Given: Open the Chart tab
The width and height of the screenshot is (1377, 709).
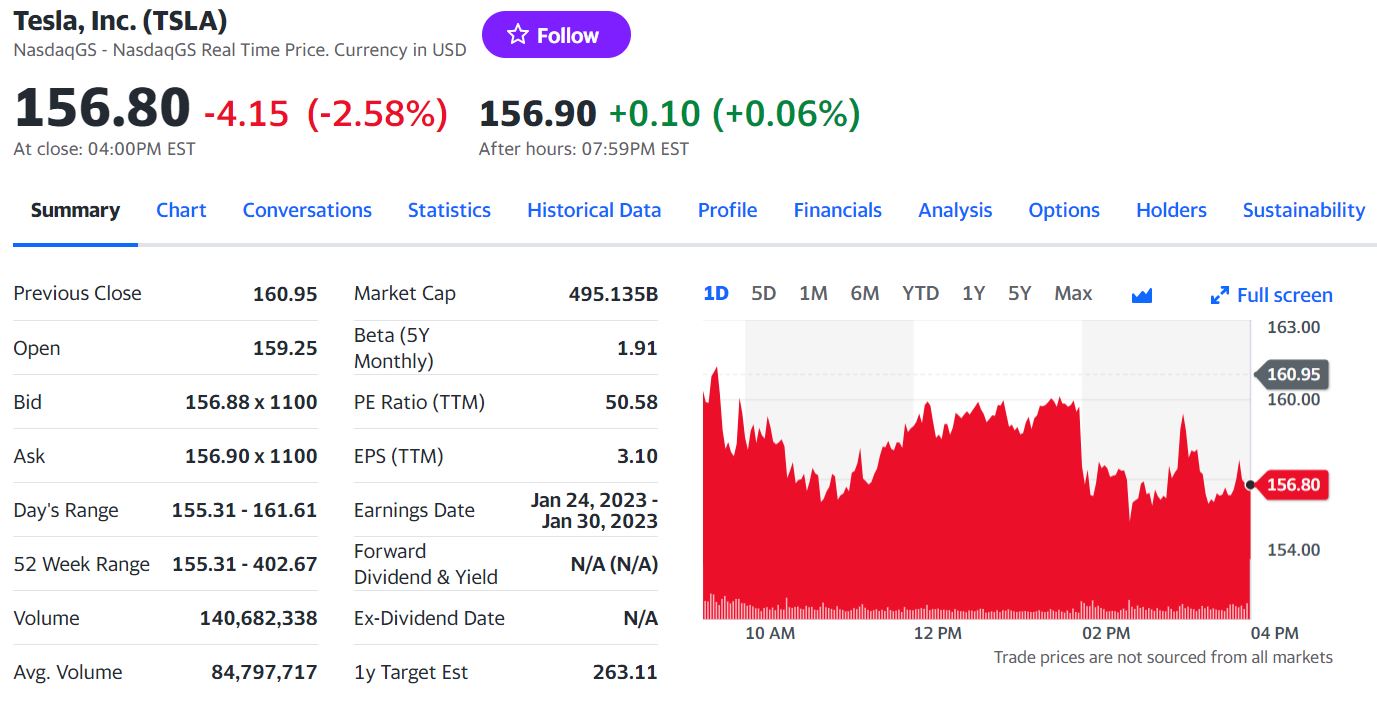Looking at the screenshot, I should pos(181,210).
